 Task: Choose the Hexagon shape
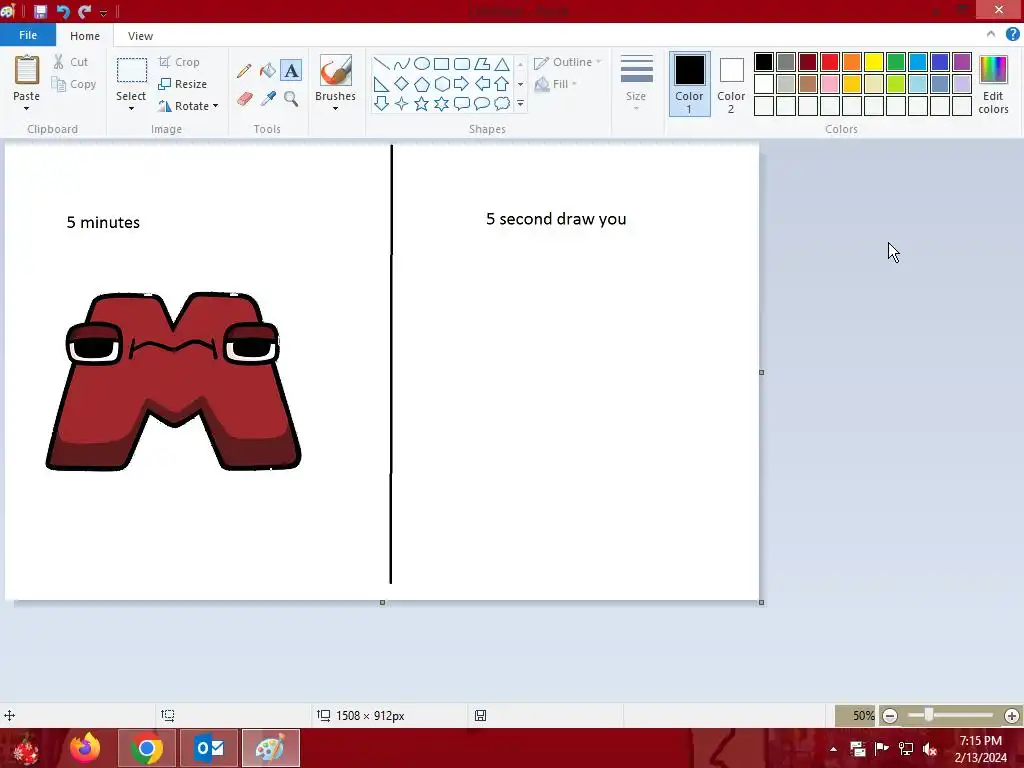[441, 84]
